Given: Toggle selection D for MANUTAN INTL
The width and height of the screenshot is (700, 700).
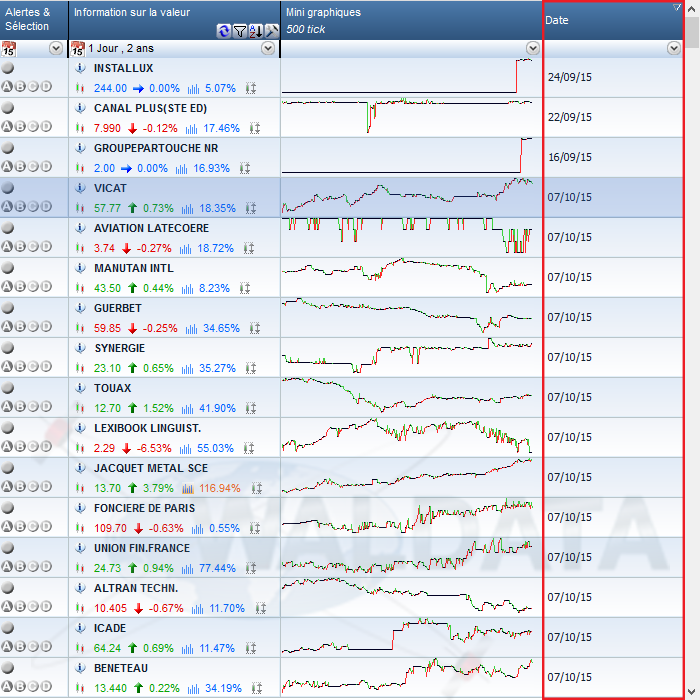Looking at the screenshot, I should [x=46, y=287].
